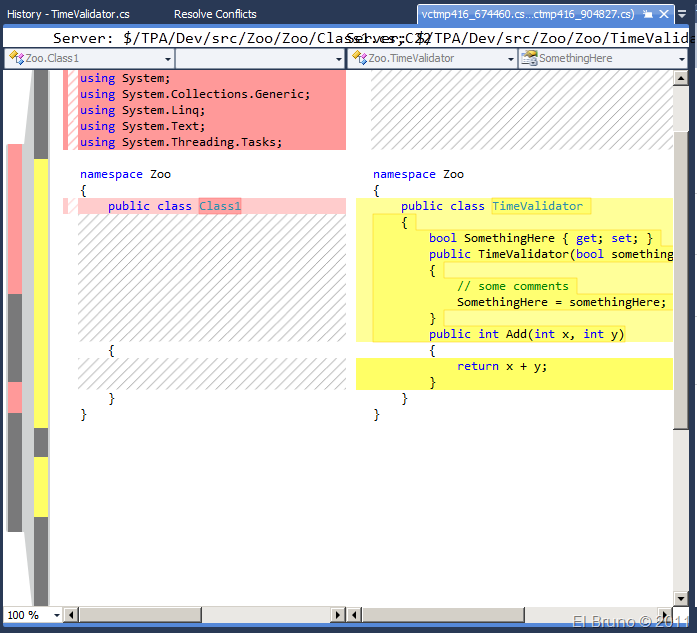Click the pin icon on the active tab

648,15
